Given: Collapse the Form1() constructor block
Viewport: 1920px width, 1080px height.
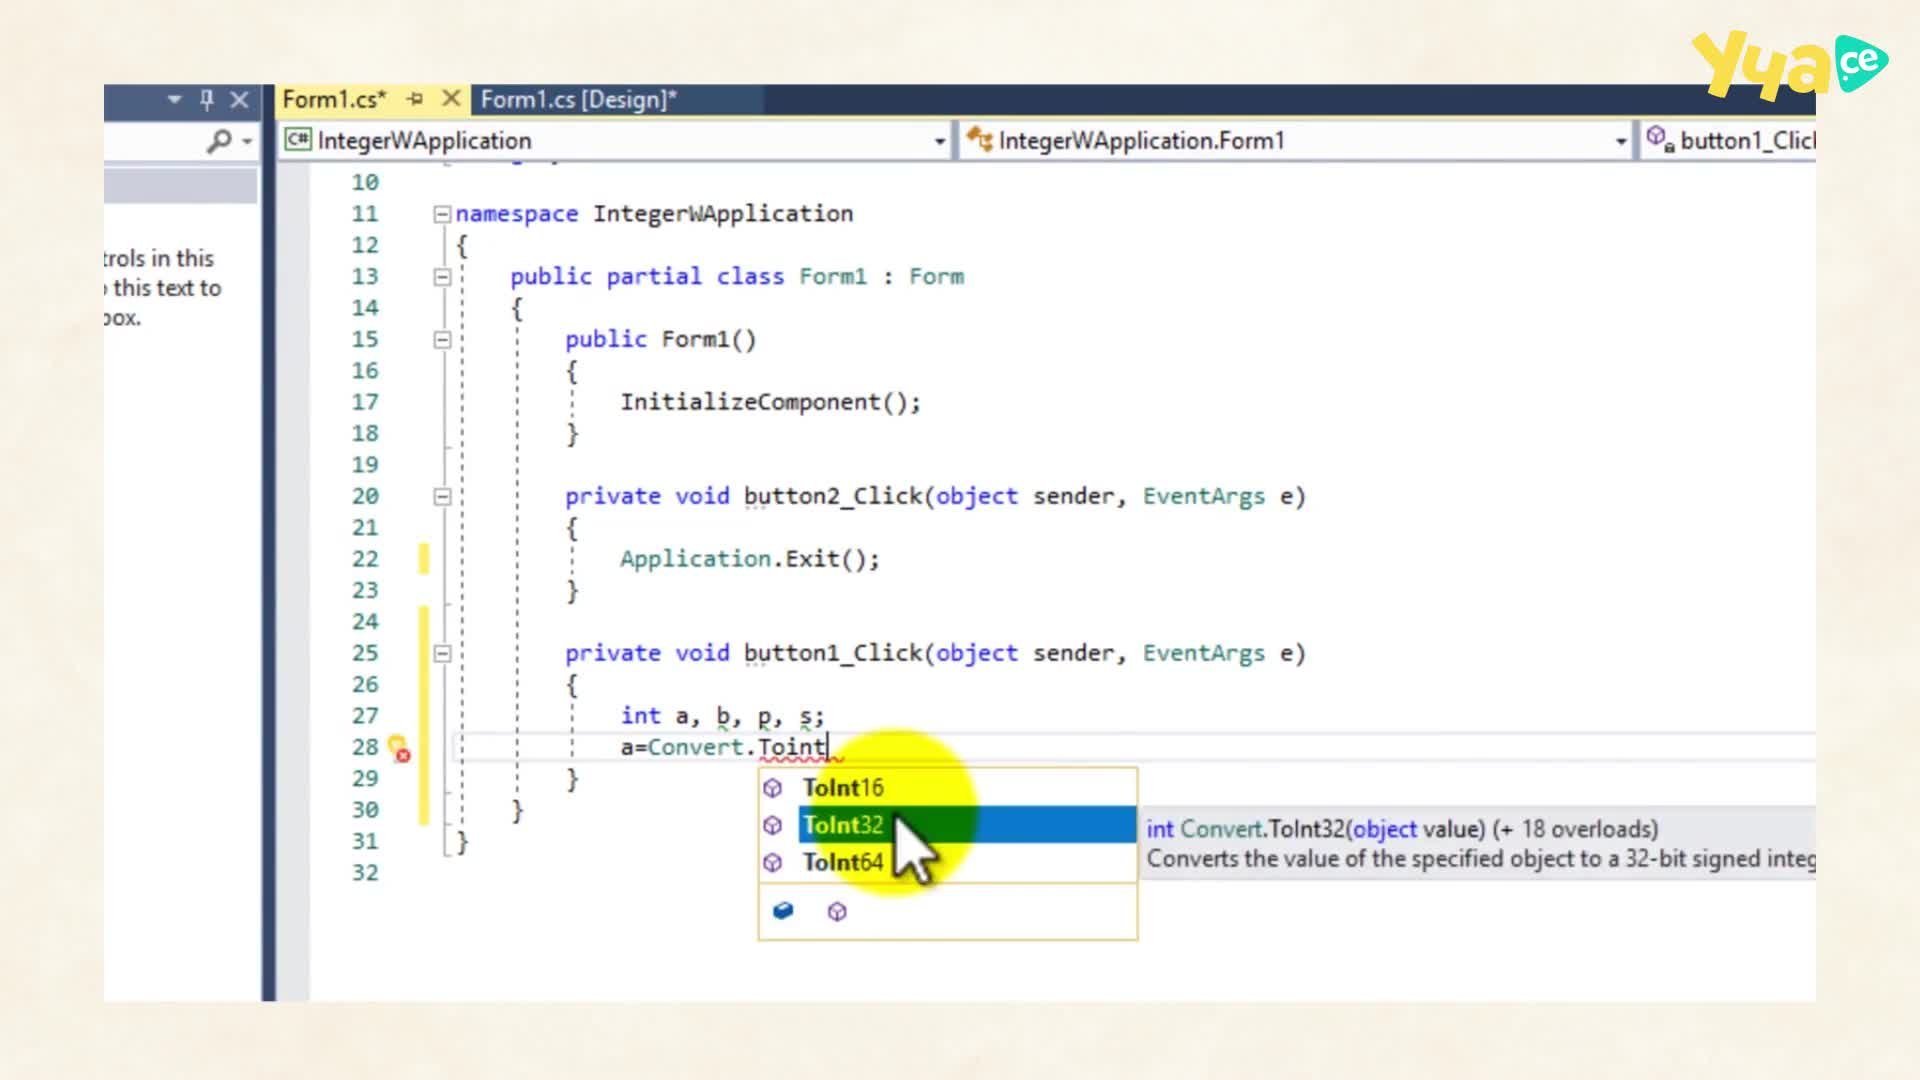Looking at the screenshot, I should [x=442, y=340].
